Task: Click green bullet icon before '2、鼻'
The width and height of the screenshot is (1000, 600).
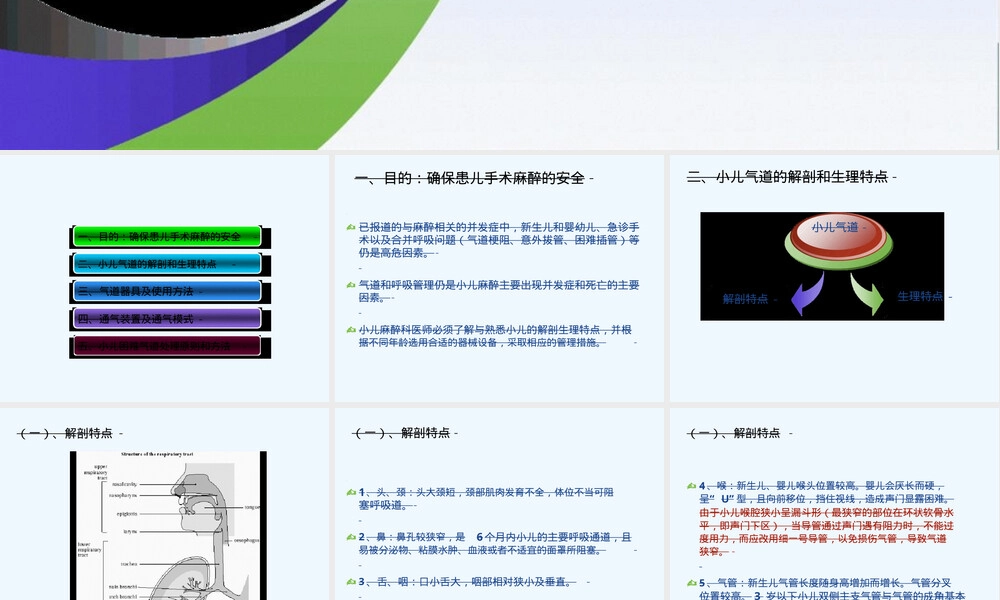Action: [351, 537]
